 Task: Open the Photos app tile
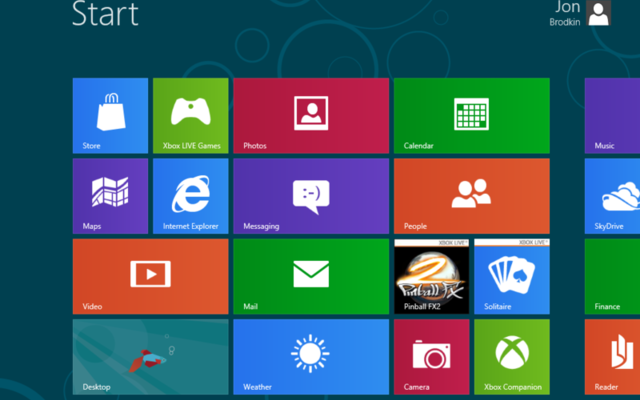click(311, 116)
